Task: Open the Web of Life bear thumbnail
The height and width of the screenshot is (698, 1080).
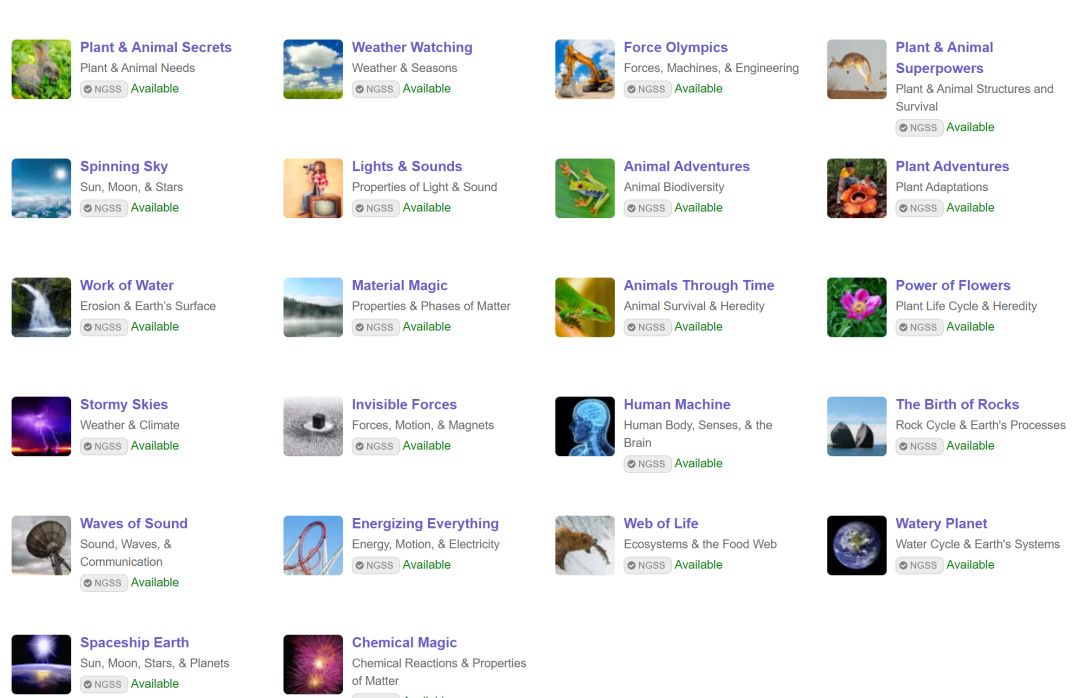Action: pos(585,546)
